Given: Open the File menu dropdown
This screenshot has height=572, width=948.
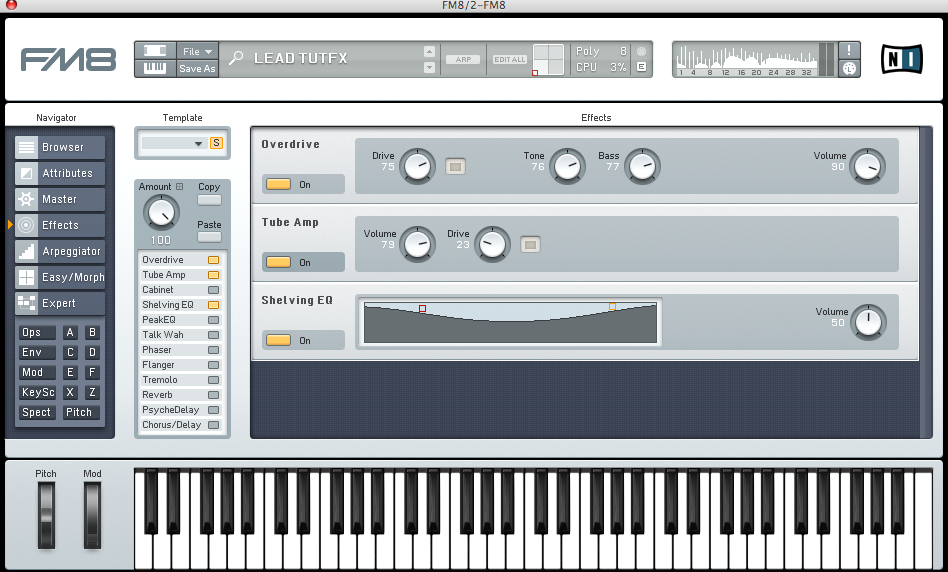Looking at the screenshot, I should point(197,51).
